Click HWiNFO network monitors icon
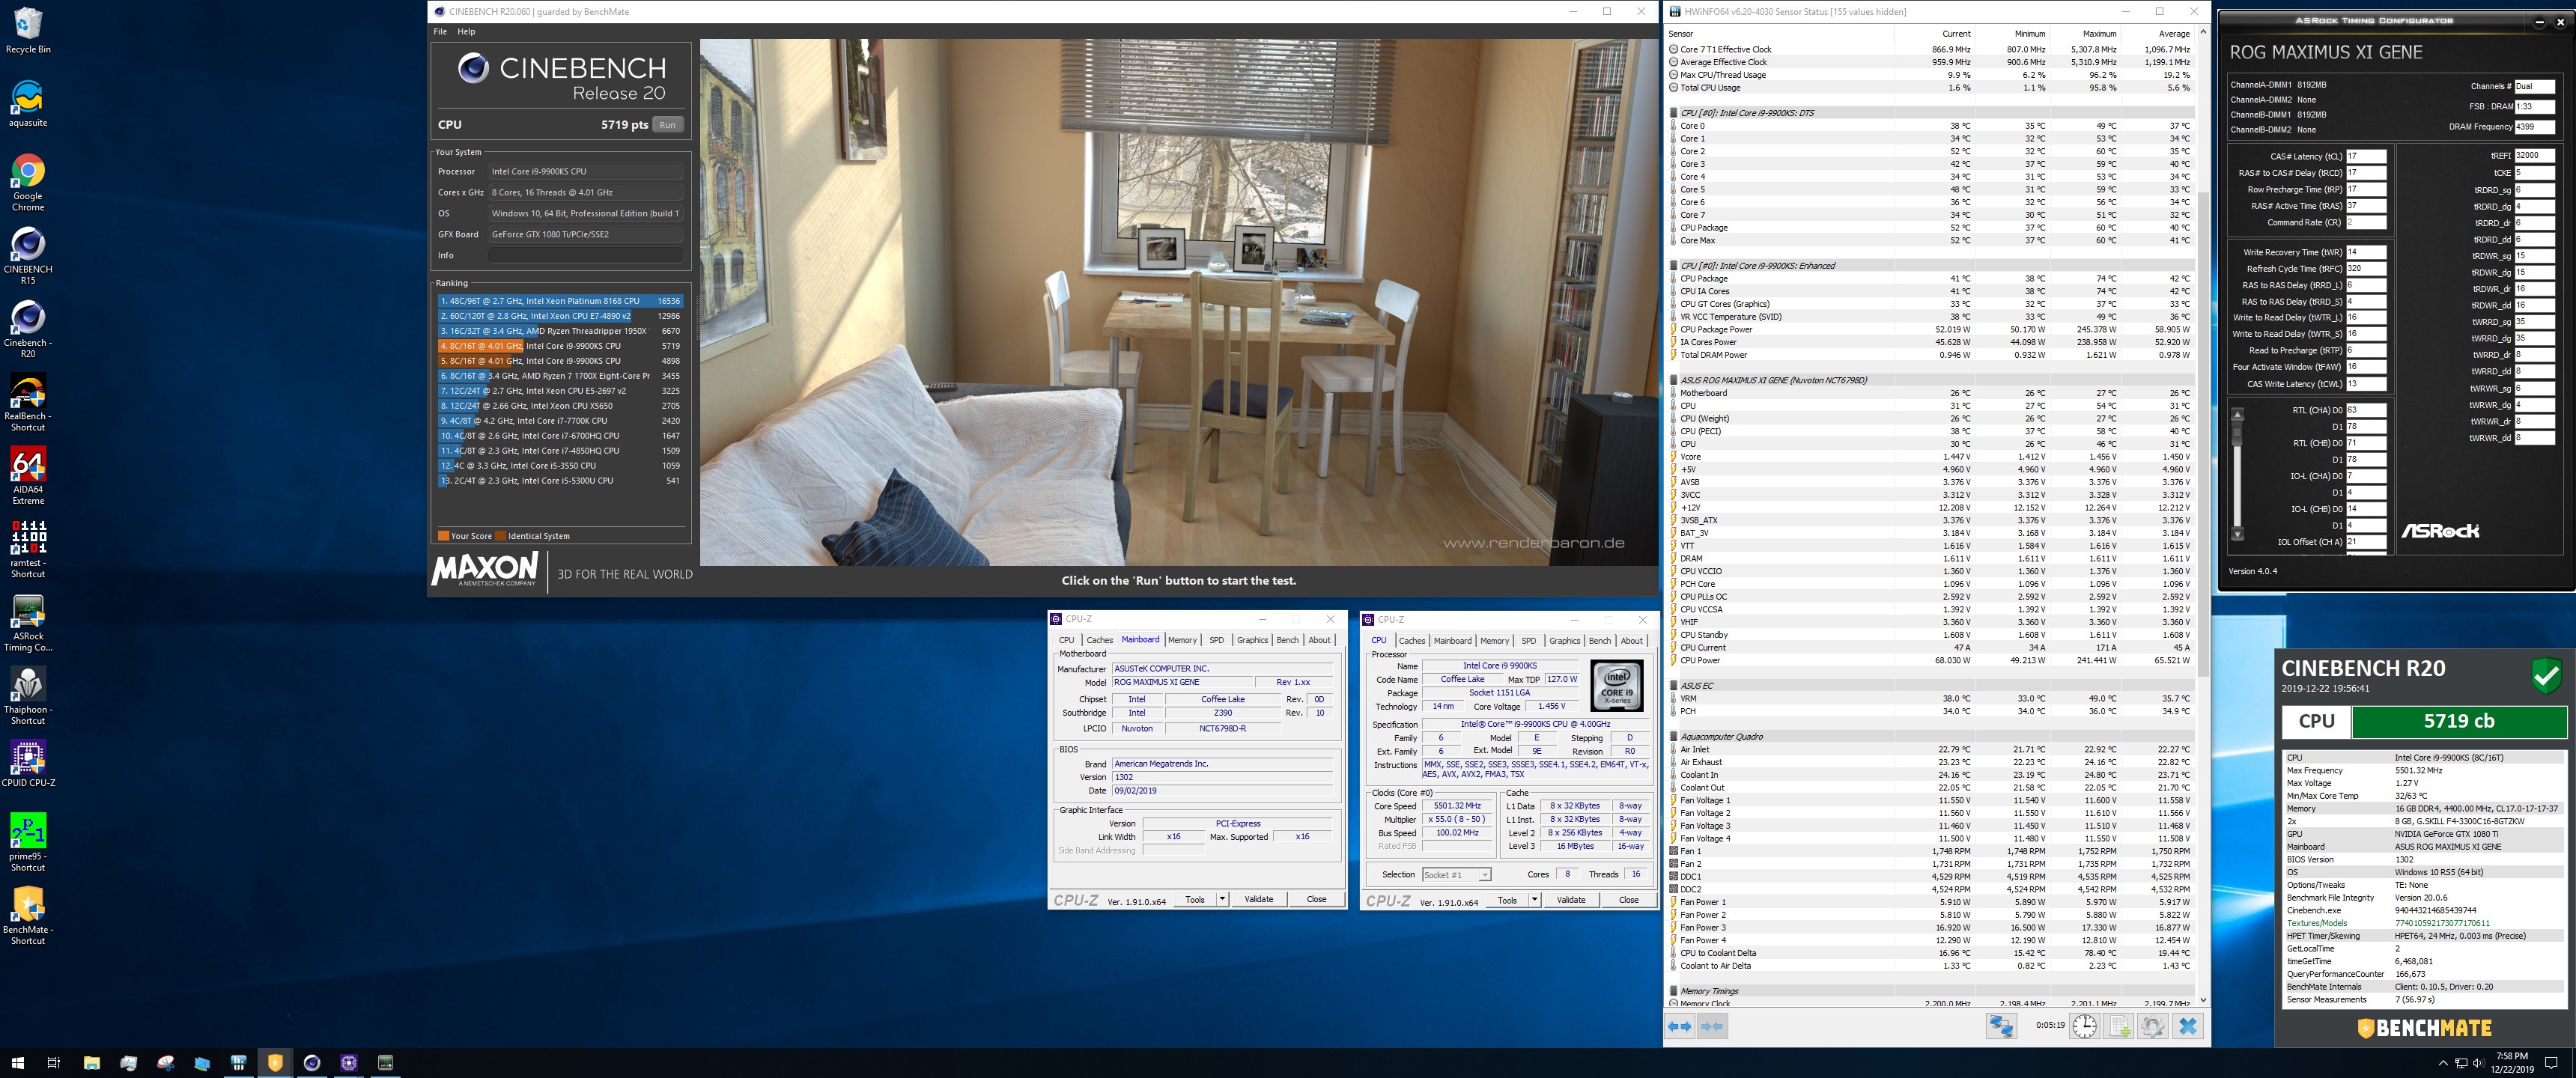Viewport: 2576px width, 1078px height. click(x=2001, y=1026)
